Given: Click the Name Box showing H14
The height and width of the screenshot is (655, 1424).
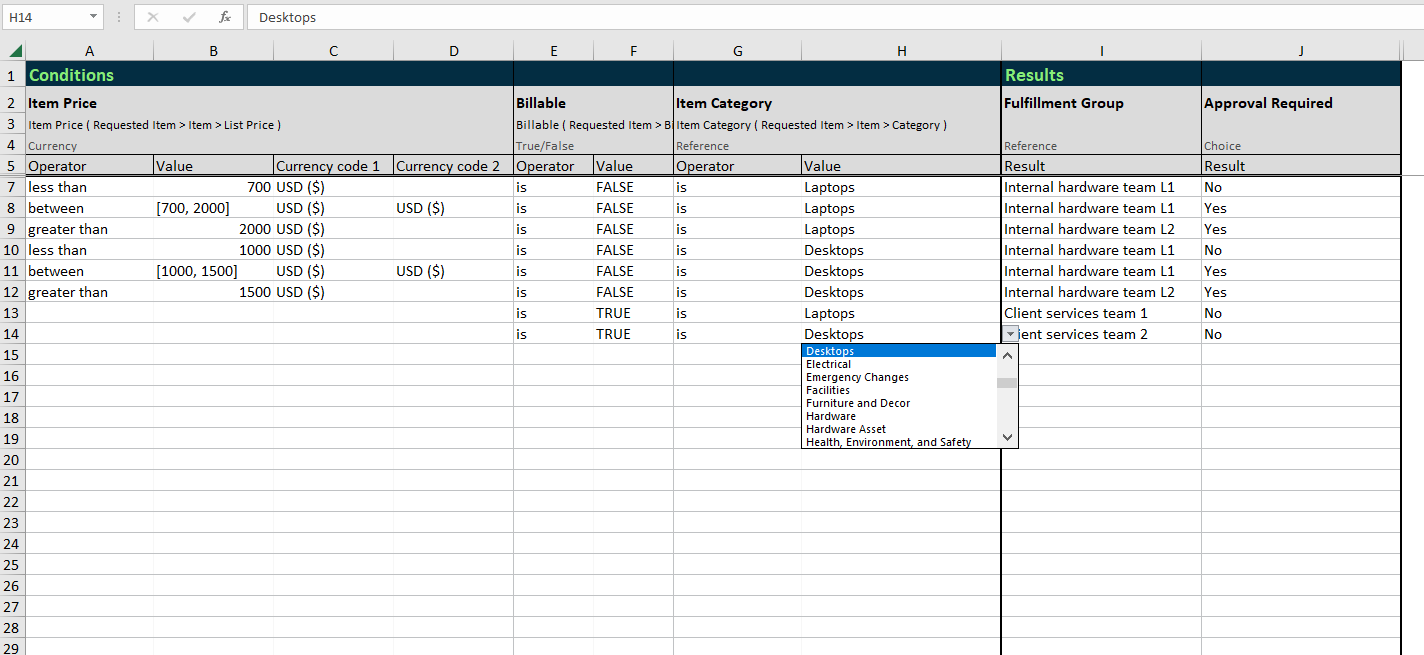Looking at the screenshot, I should point(45,17).
